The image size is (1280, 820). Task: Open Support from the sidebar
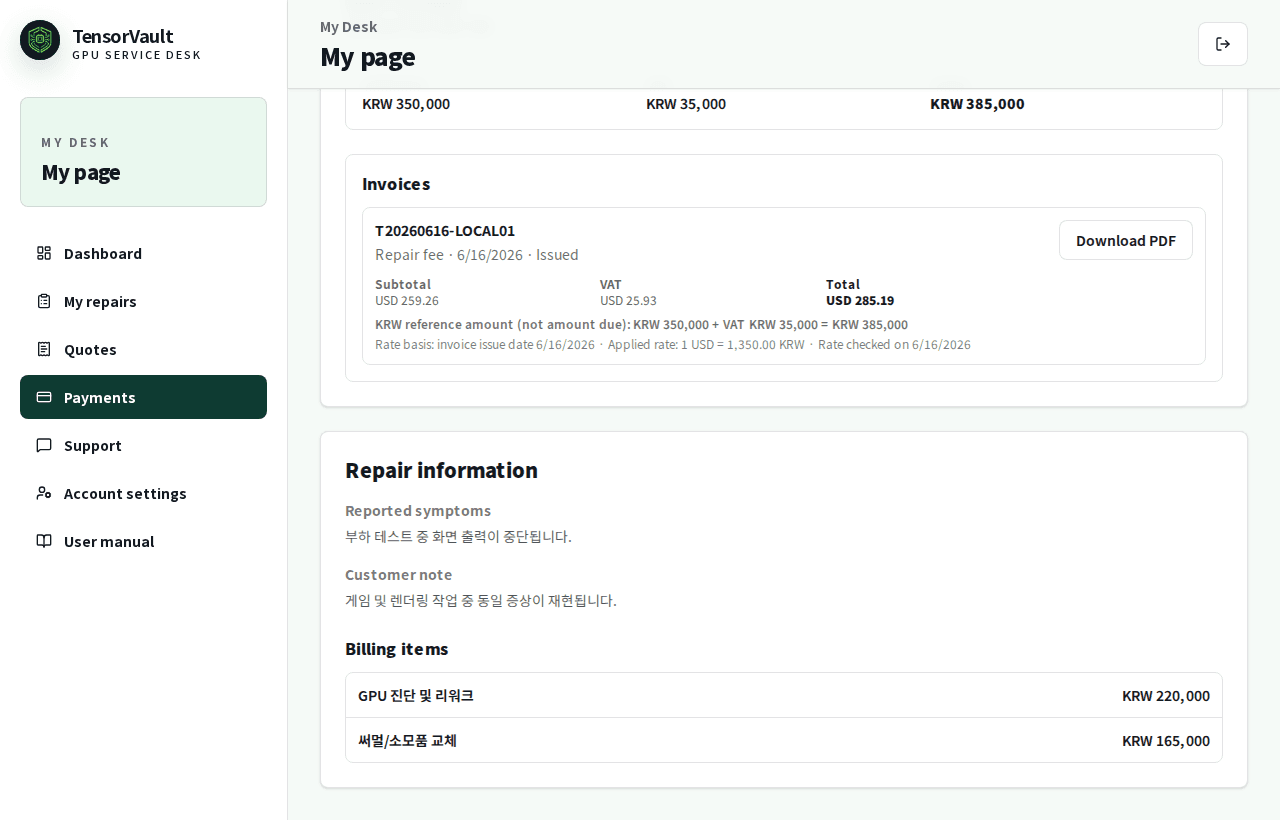(143, 445)
